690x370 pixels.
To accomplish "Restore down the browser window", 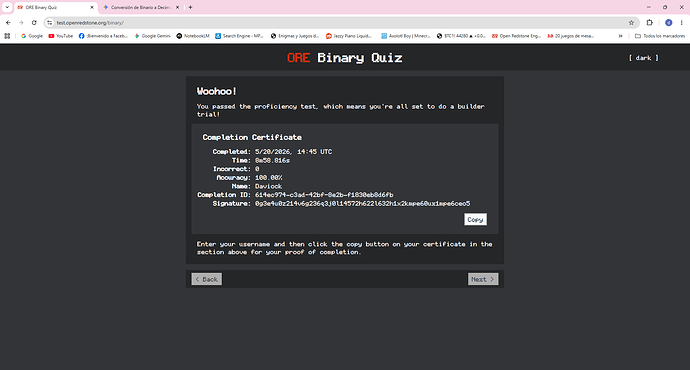I will [665, 7].
